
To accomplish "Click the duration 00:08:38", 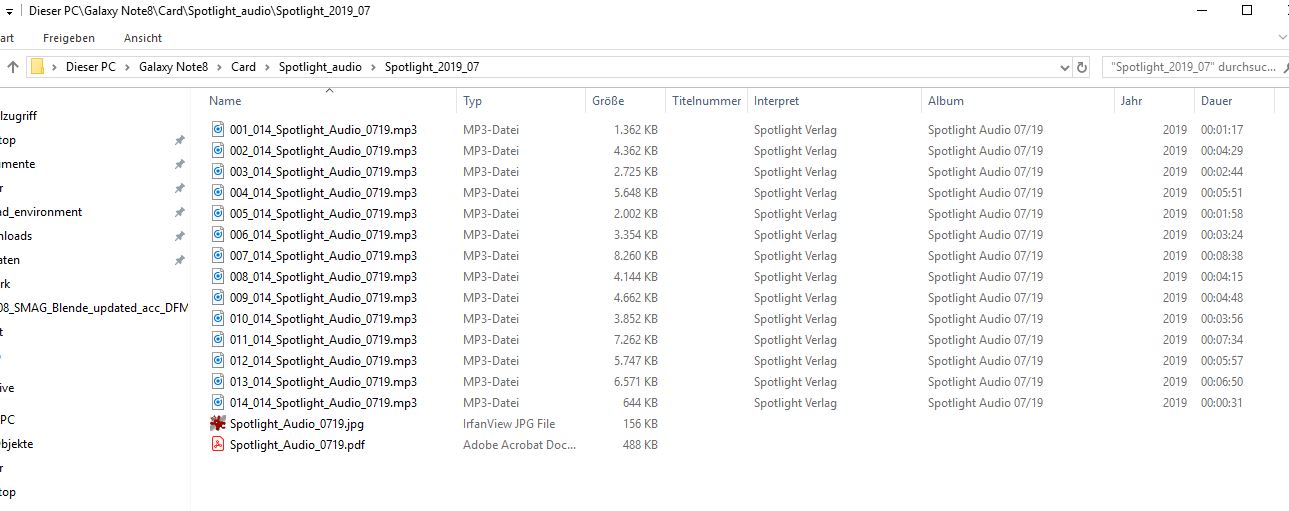I will coord(1221,256).
